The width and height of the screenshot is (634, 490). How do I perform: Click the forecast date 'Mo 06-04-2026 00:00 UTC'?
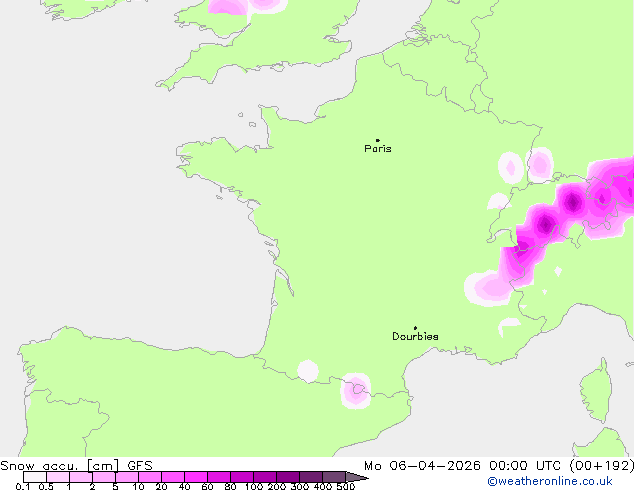tap(465, 466)
